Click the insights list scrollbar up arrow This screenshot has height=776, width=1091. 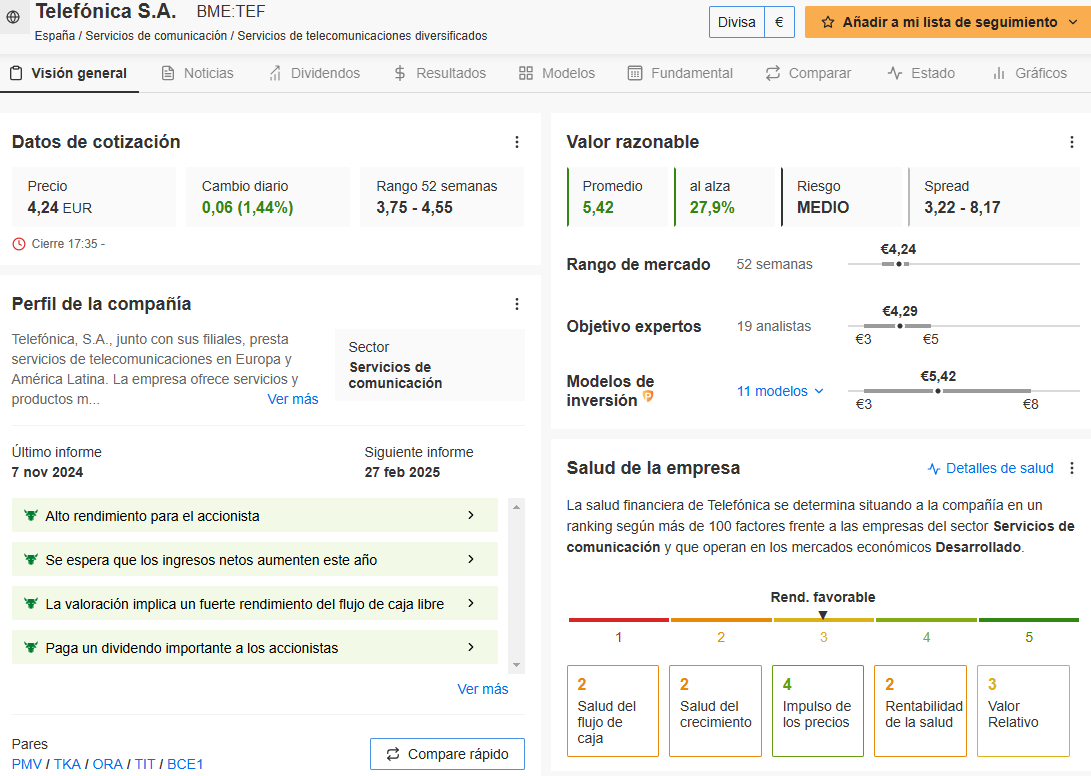516,507
